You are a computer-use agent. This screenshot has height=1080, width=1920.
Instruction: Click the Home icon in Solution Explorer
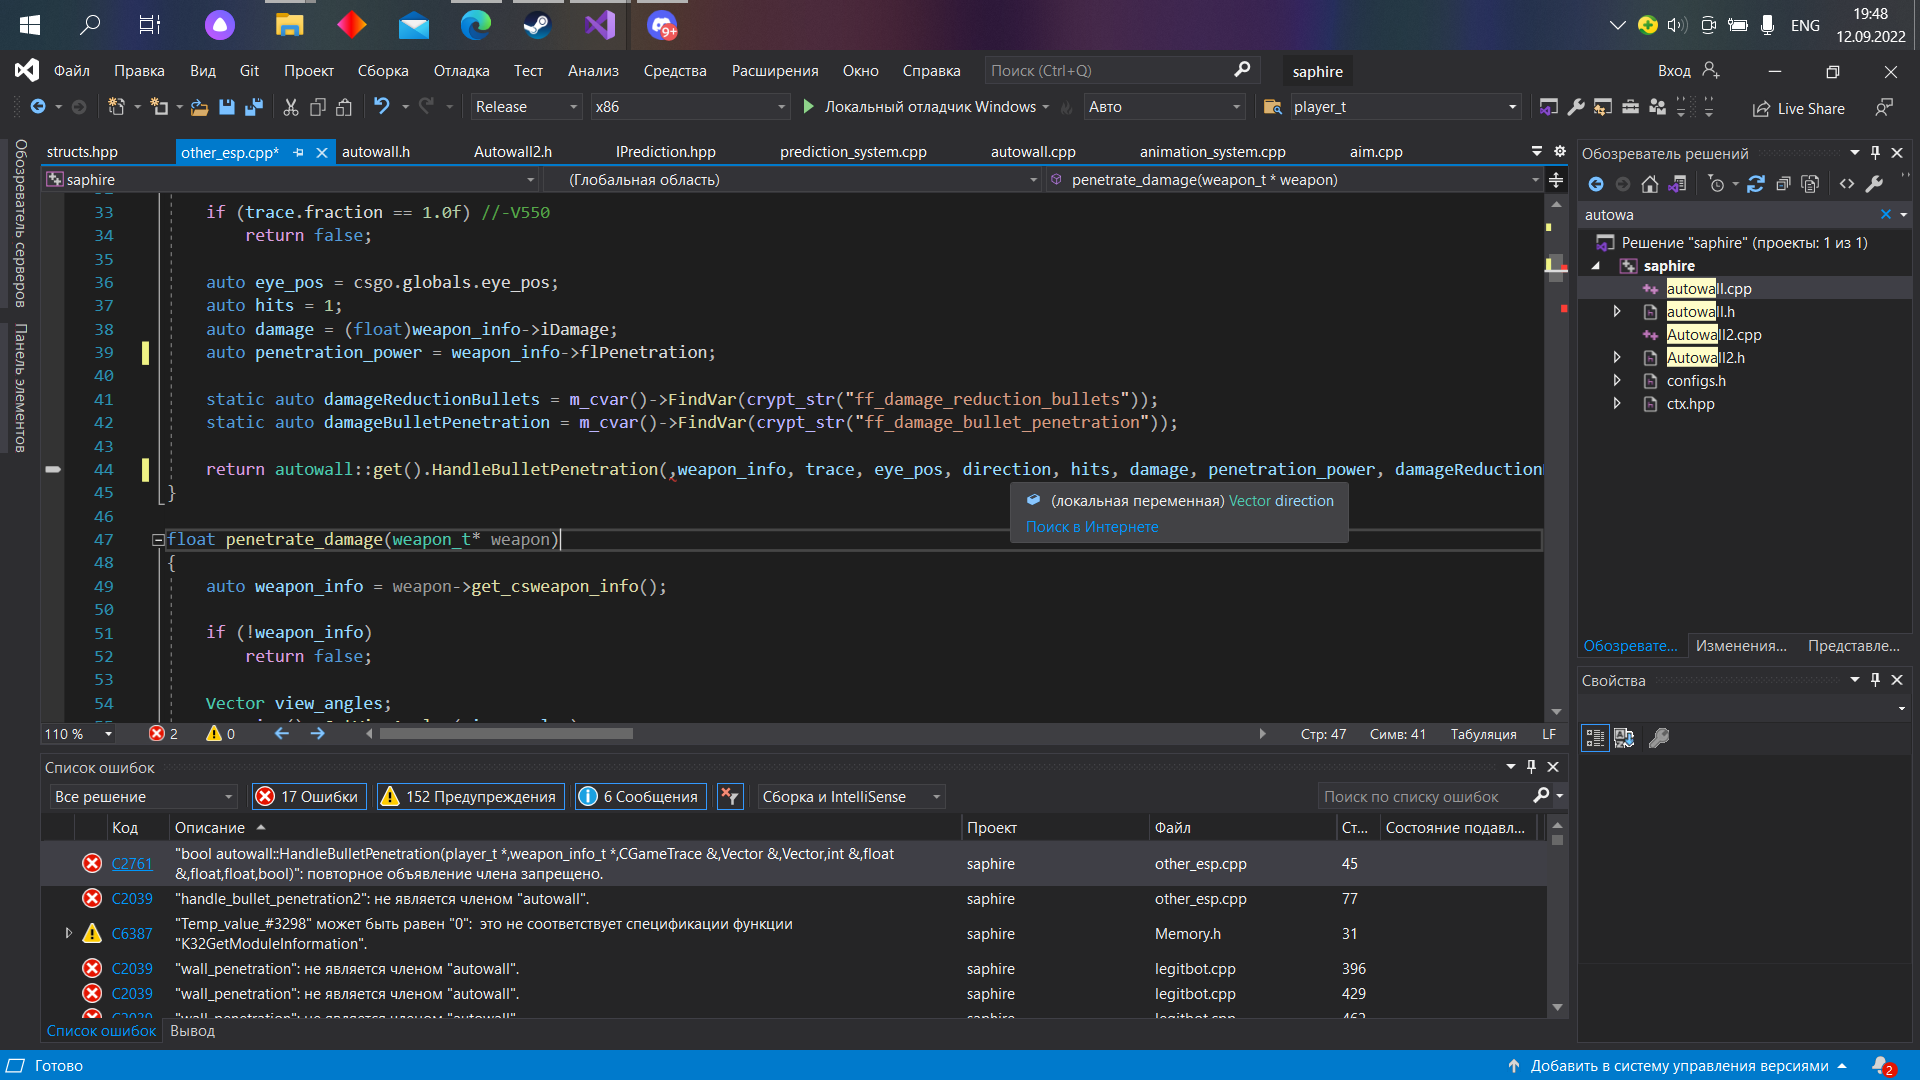(x=1650, y=184)
